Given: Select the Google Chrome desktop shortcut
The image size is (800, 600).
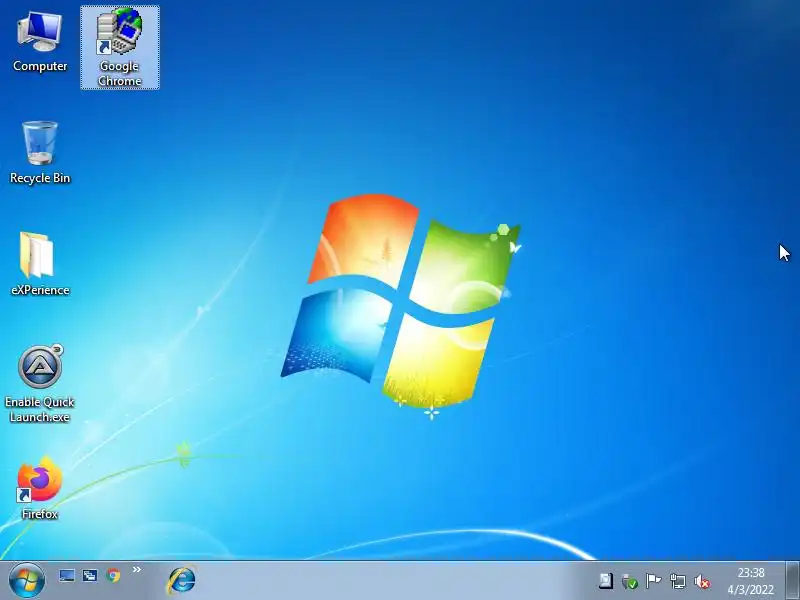Looking at the screenshot, I should coord(120,47).
